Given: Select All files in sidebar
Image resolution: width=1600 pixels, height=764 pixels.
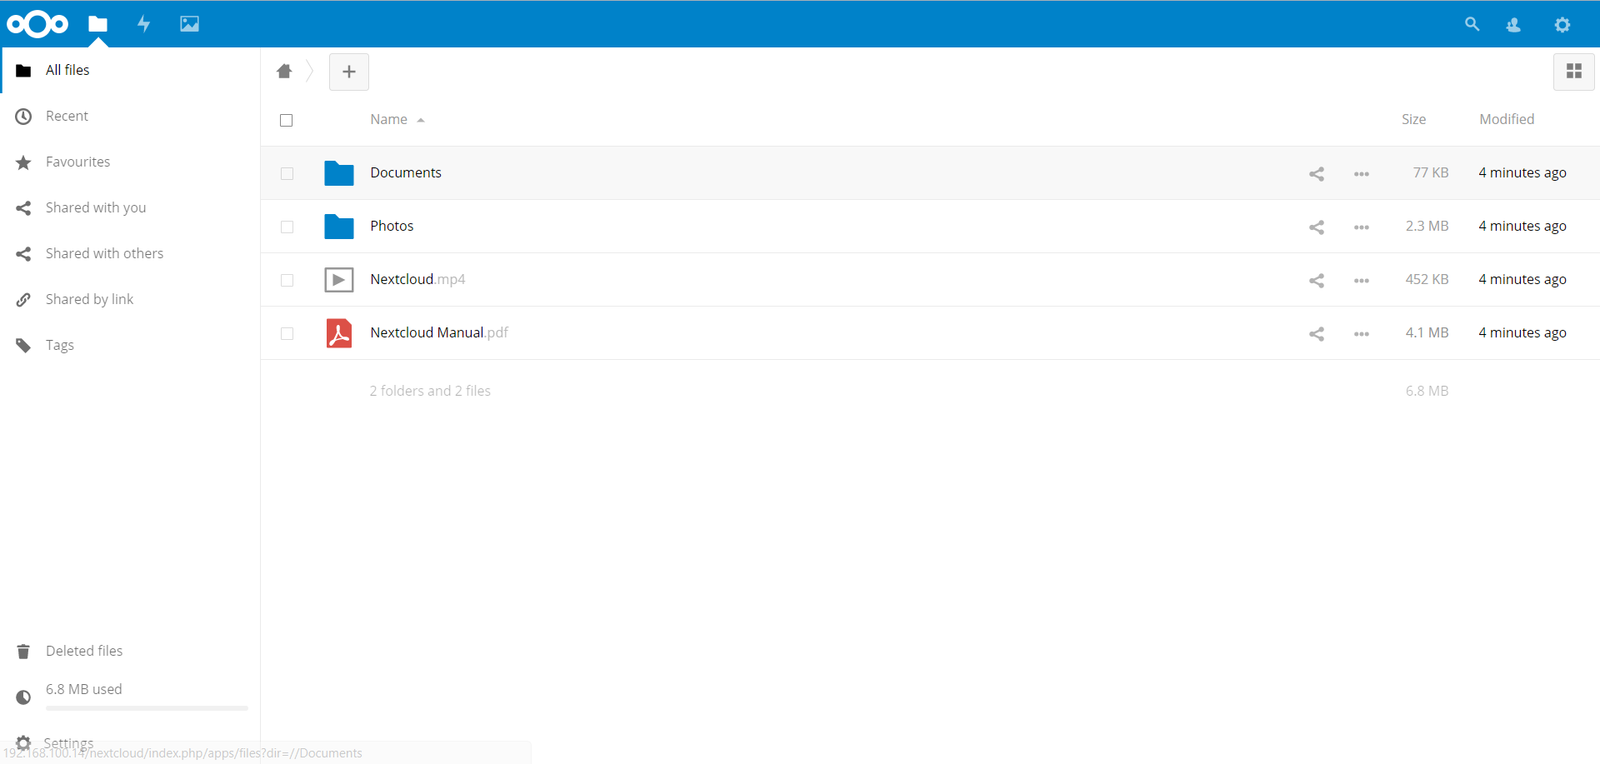Looking at the screenshot, I should point(130,70).
